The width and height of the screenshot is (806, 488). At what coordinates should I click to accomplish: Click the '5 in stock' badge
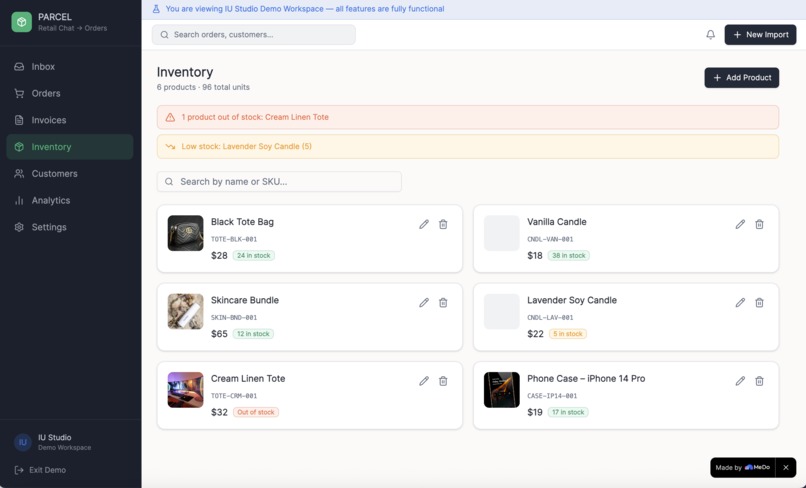coord(567,334)
